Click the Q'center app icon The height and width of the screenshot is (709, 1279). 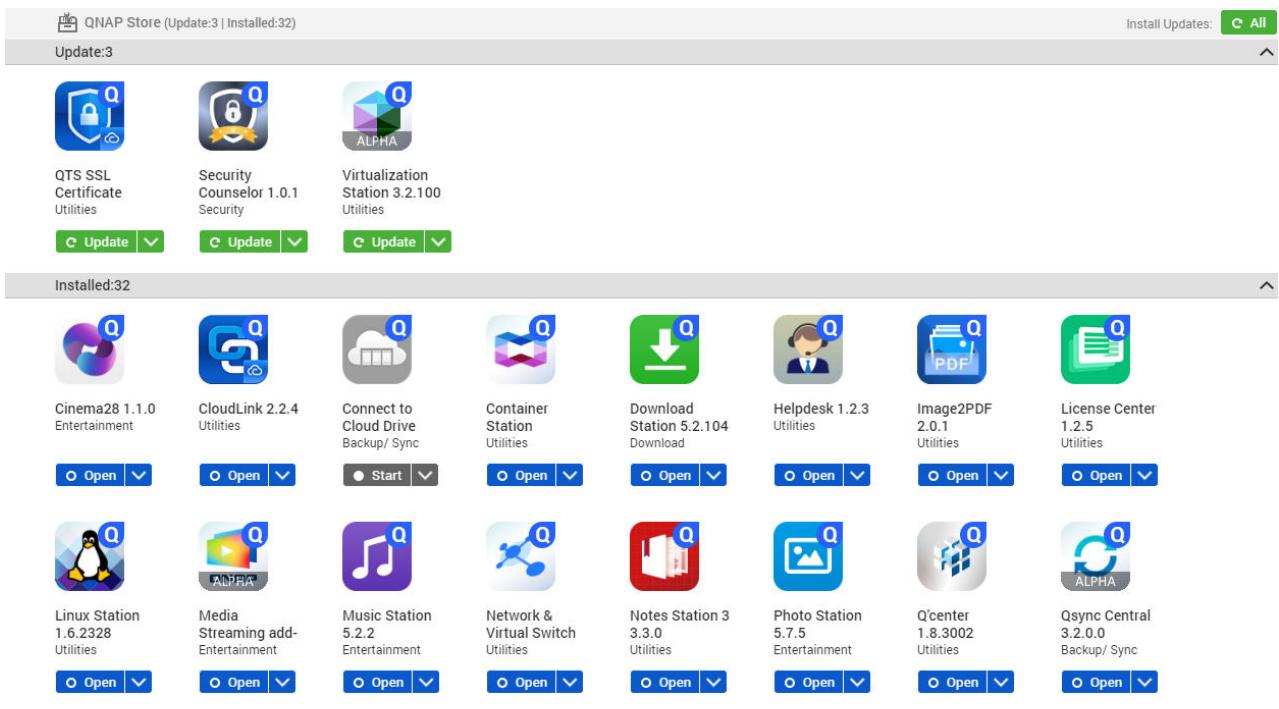(x=952, y=556)
